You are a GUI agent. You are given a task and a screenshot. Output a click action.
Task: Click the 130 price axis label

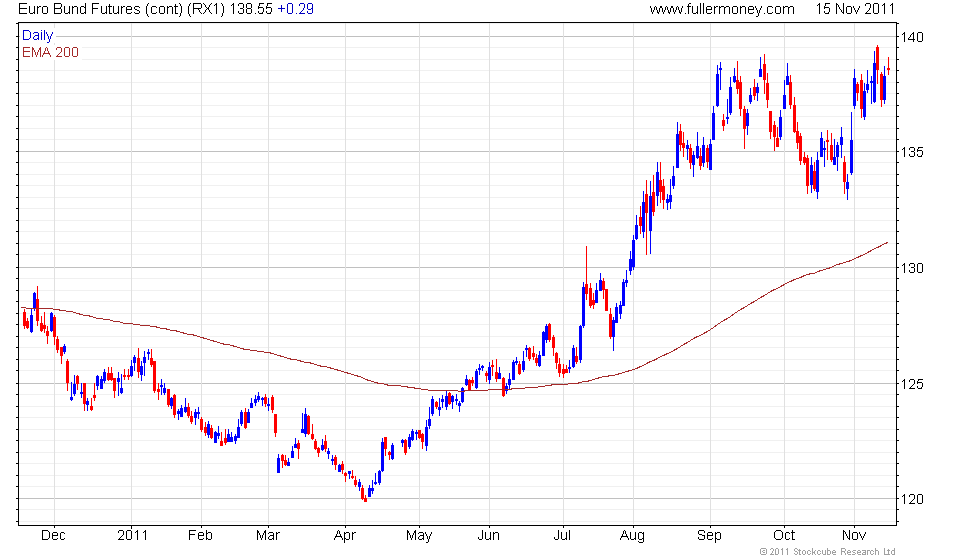tap(912, 268)
